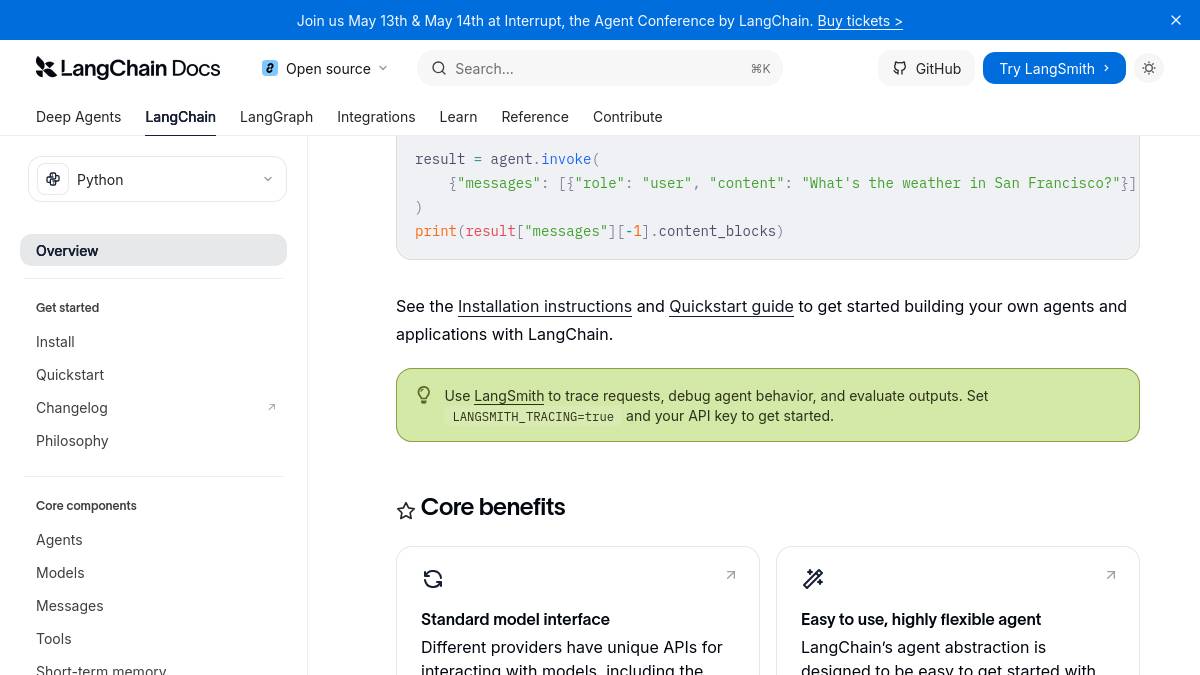
Task: Click the Buy tickets link in banner
Action: pyautogui.click(x=860, y=20)
